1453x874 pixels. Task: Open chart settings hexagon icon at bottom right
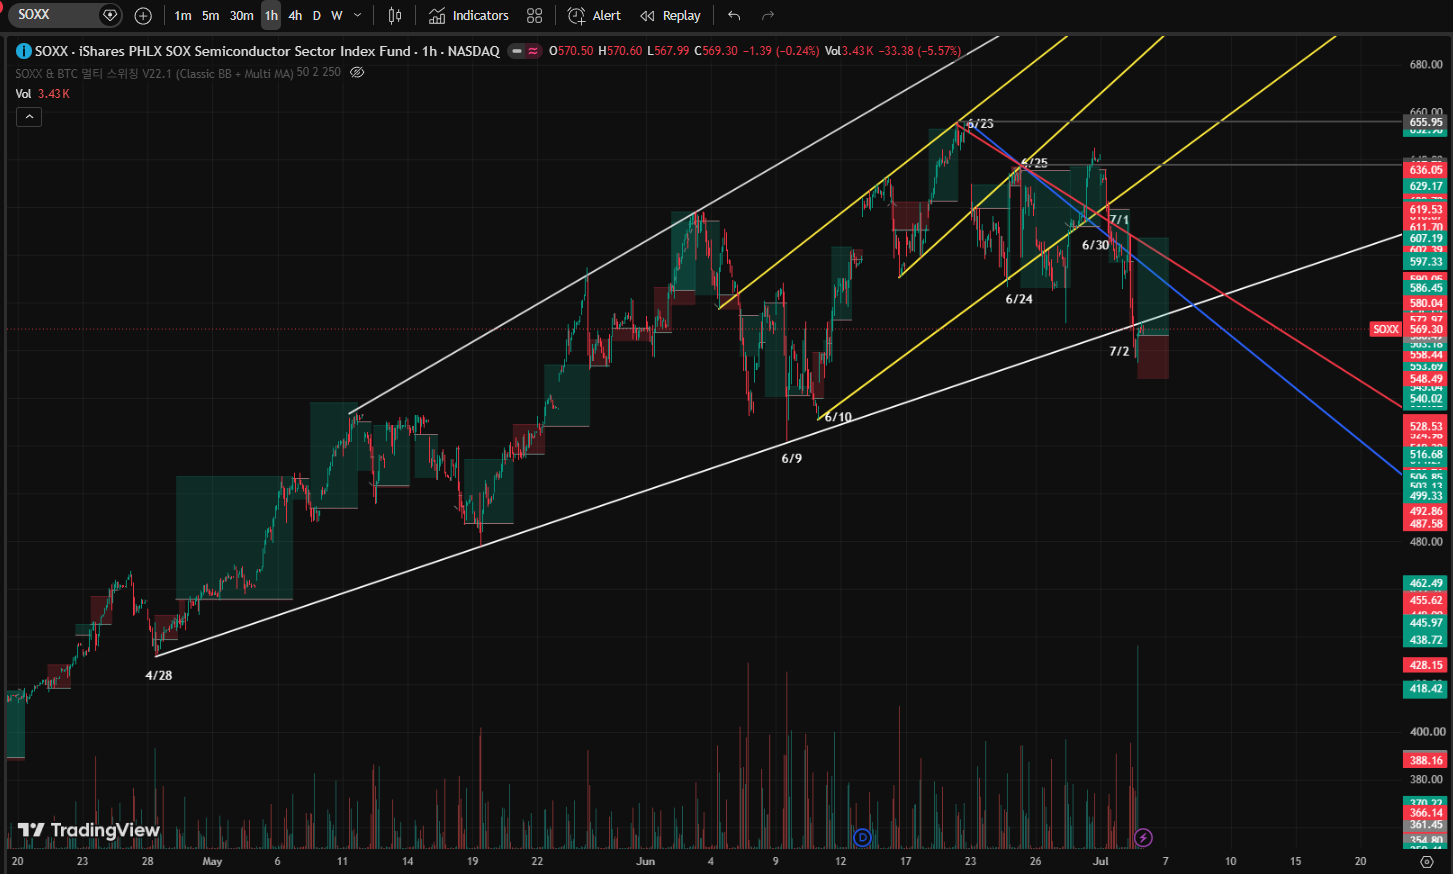pos(1427,861)
